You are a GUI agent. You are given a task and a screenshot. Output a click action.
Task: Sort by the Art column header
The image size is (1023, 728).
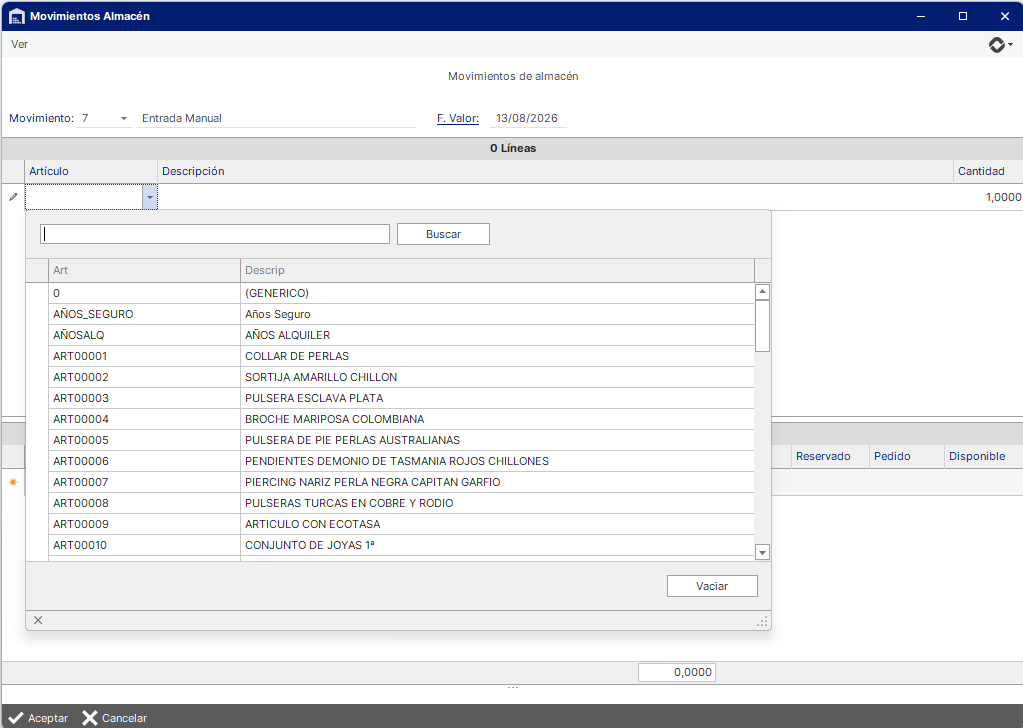coord(144,270)
